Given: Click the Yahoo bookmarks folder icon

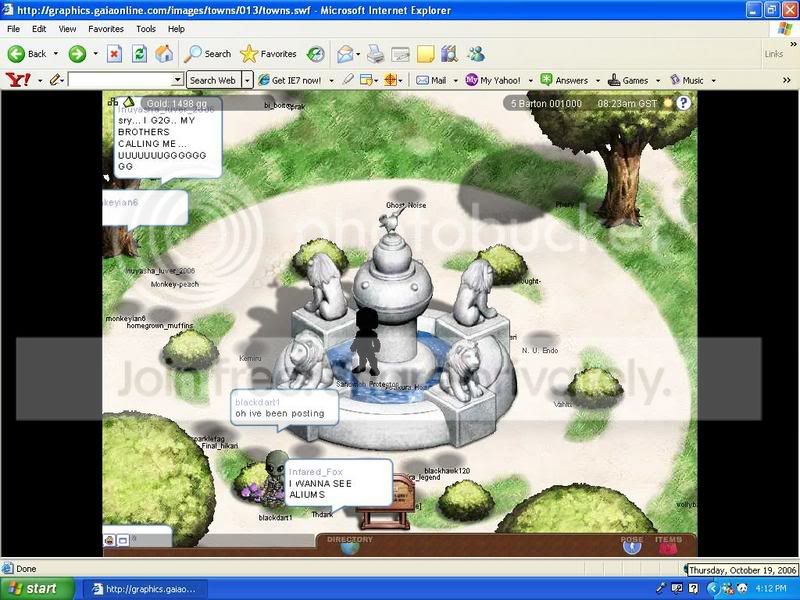Looking at the screenshot, I should click(366, 80).
